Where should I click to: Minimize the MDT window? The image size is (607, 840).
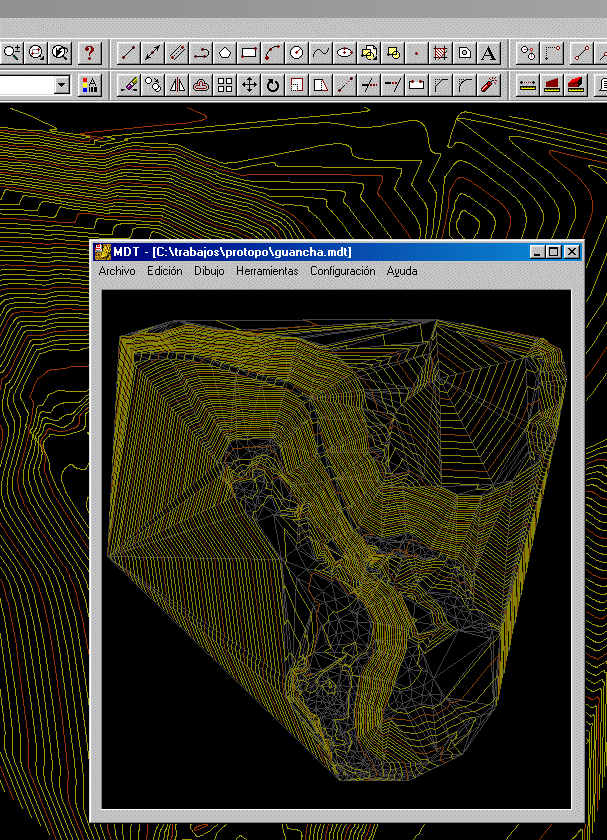click(x=537, y=252)
